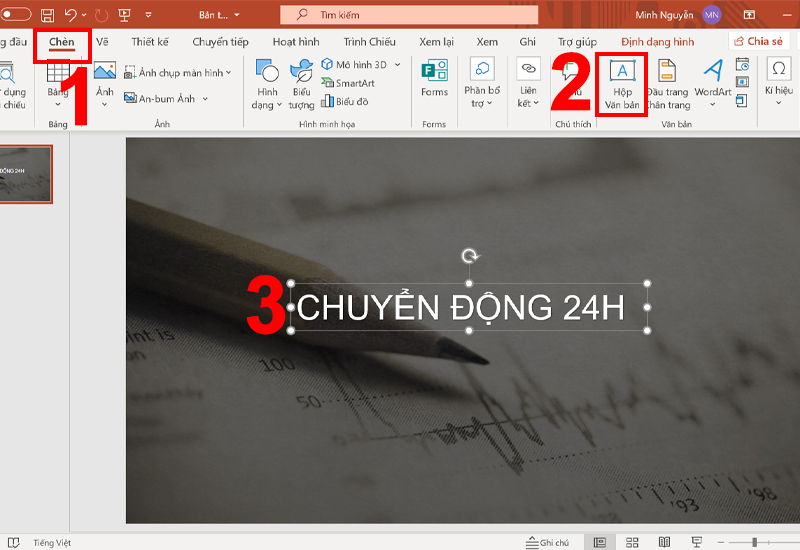Insert object icon in Văn bản group
The width and height of the screenshot is (800, 550).
point(741,101)
